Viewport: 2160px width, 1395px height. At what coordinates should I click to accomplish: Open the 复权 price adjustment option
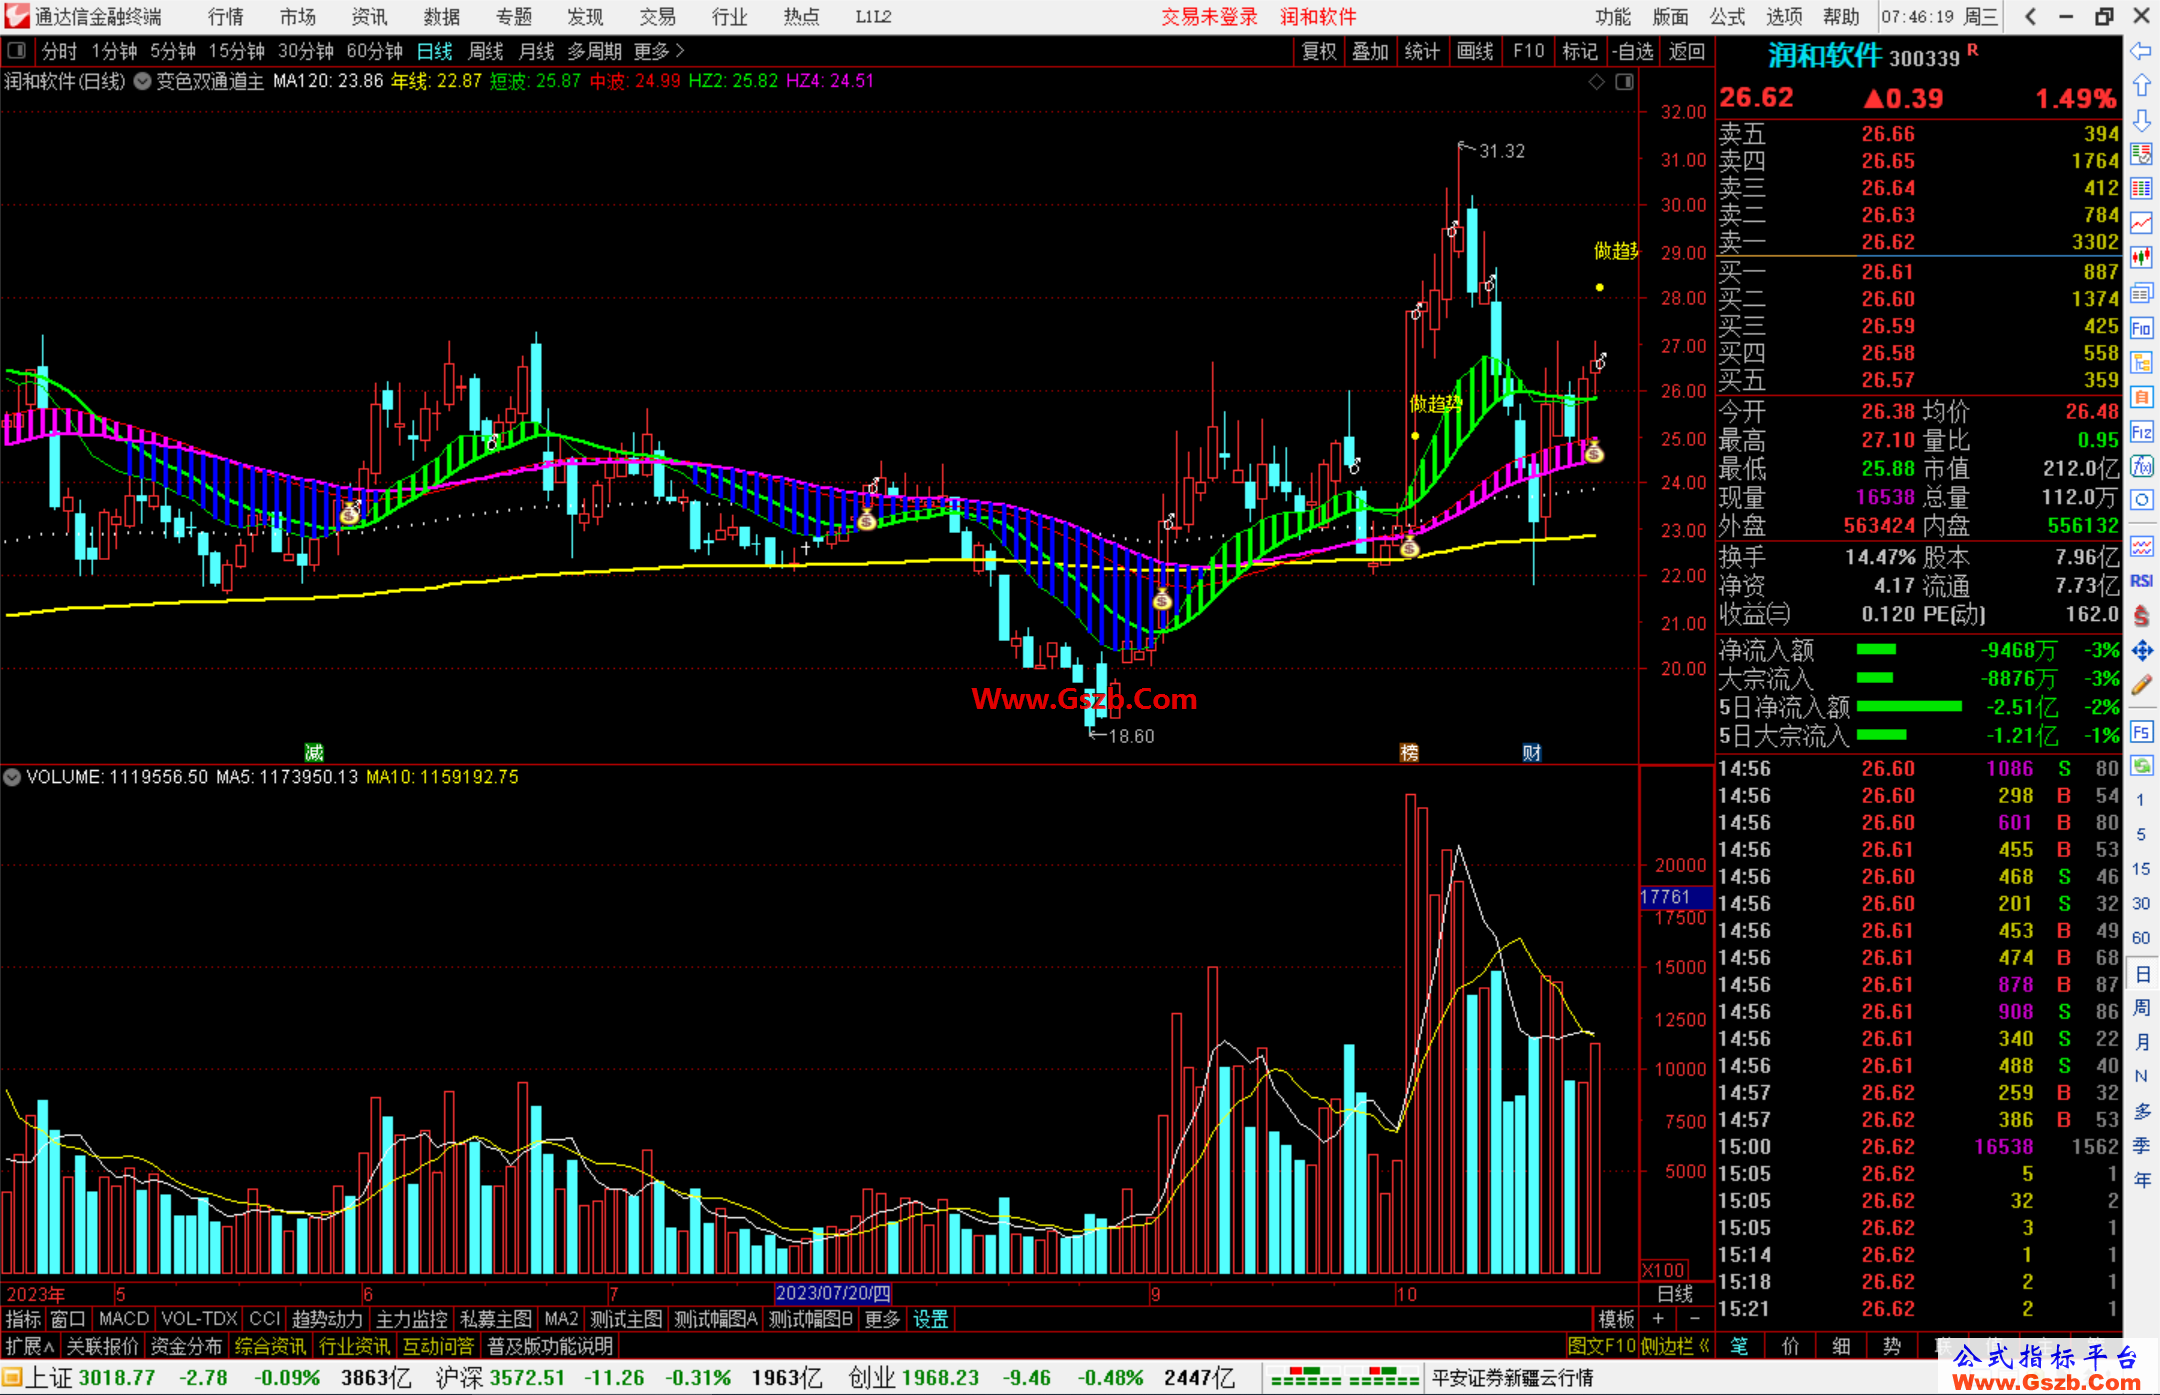(x=1319, y=51)
